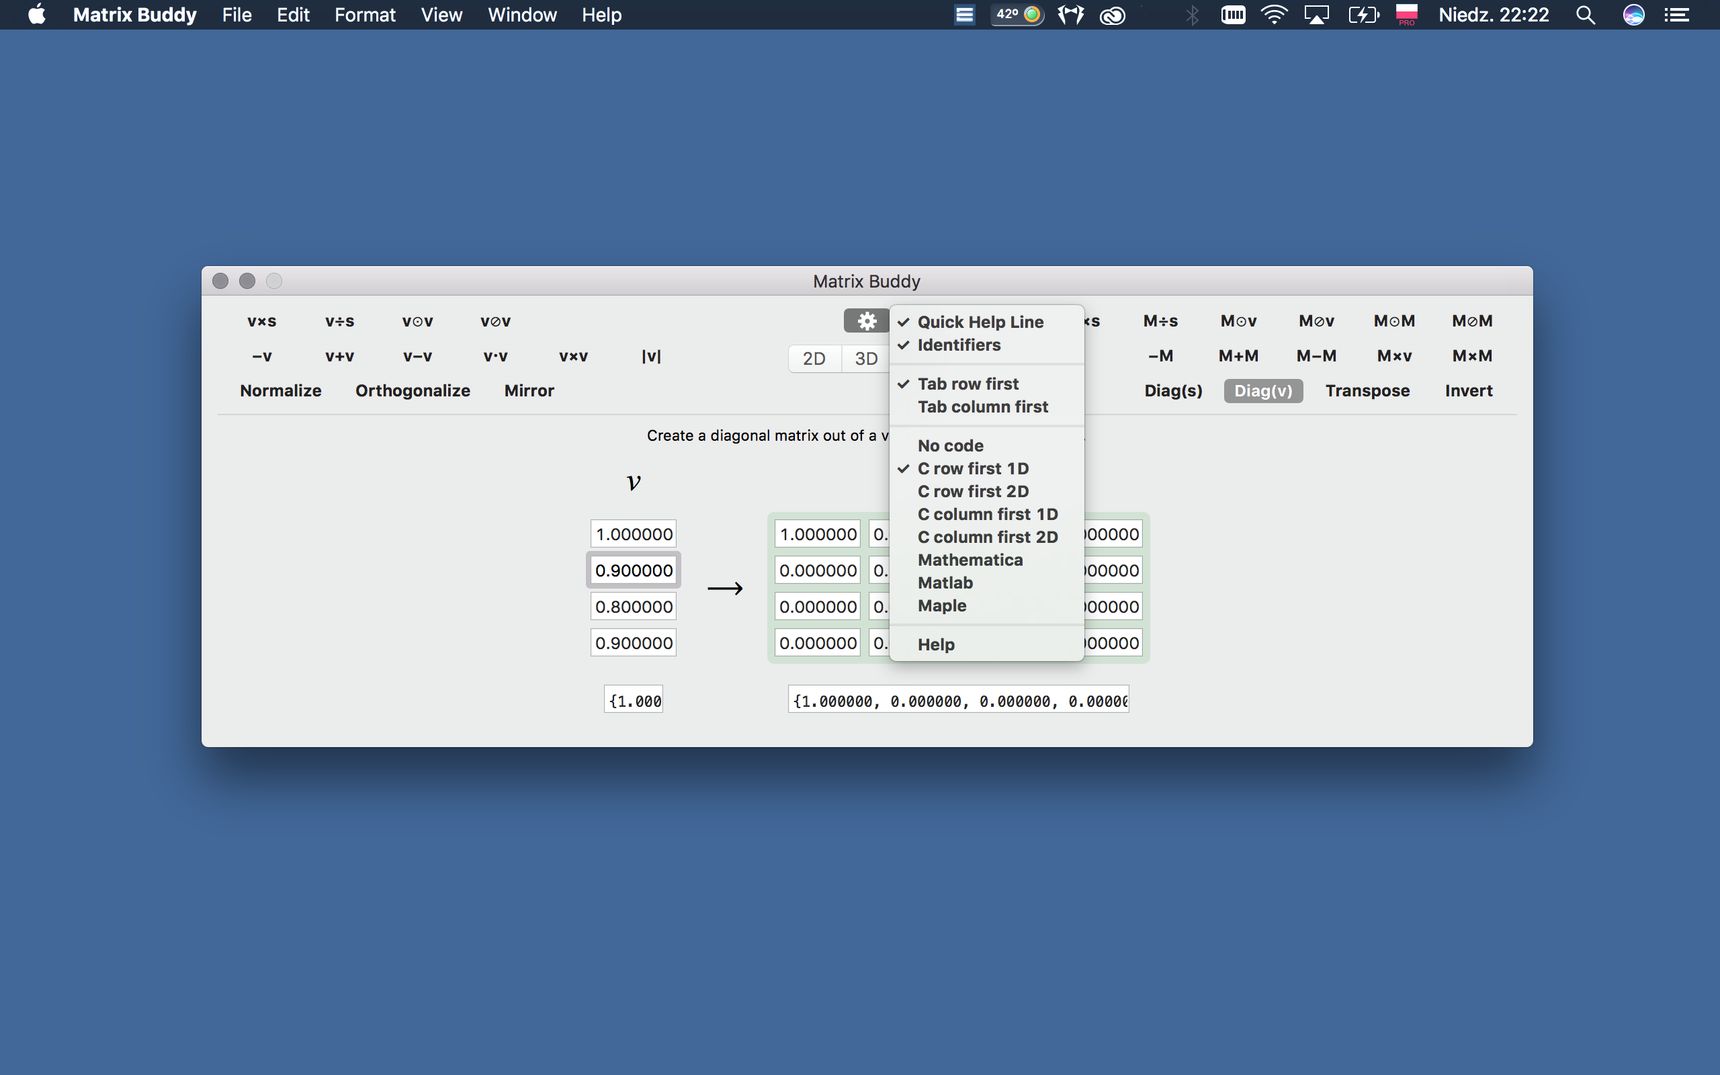Open the Edit menu
The height and width of the screenshot is (1075, 1720).
click(x=293, y=15)
